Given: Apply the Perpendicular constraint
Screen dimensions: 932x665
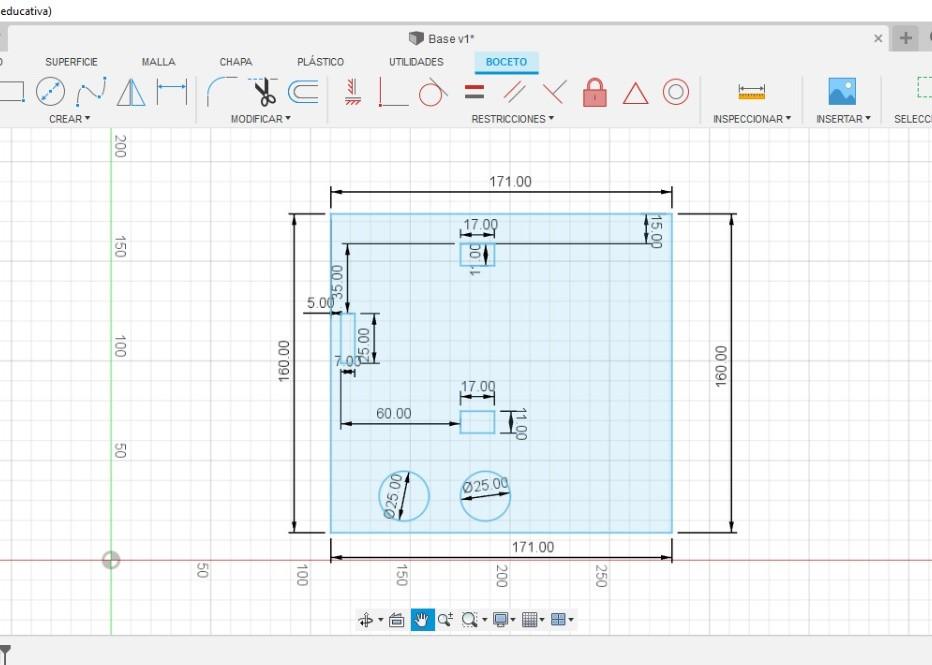Looking at the screenshot, I should [555, 92].
